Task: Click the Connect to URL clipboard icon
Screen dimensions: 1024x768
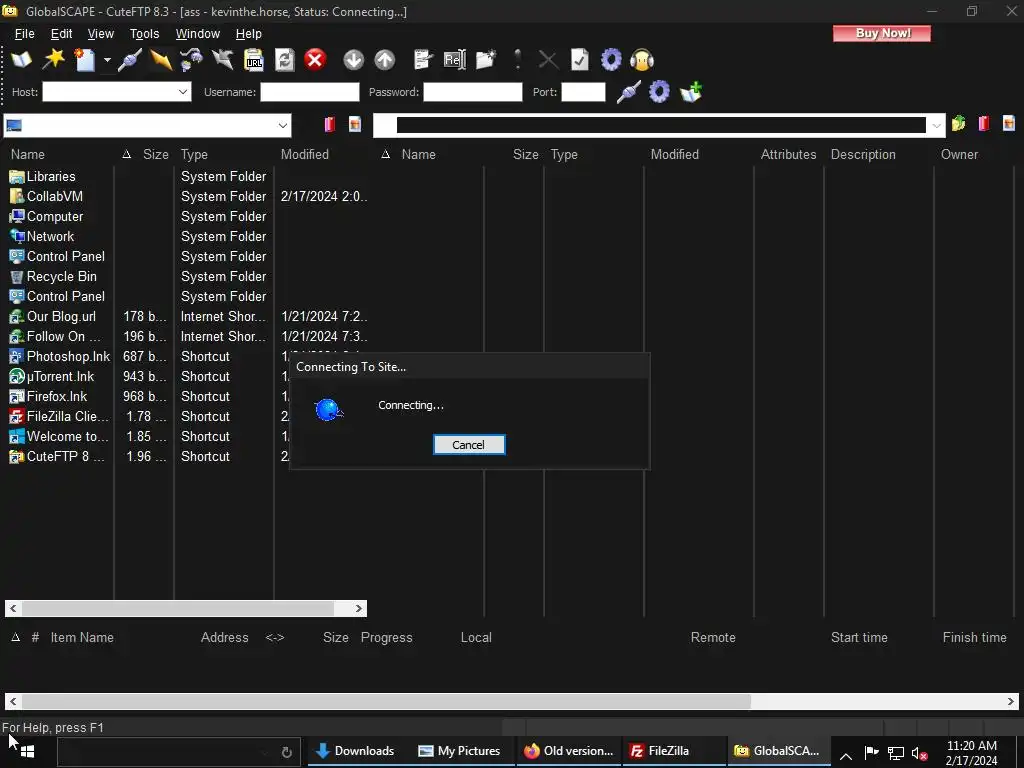Action: (x=253, y=60)
